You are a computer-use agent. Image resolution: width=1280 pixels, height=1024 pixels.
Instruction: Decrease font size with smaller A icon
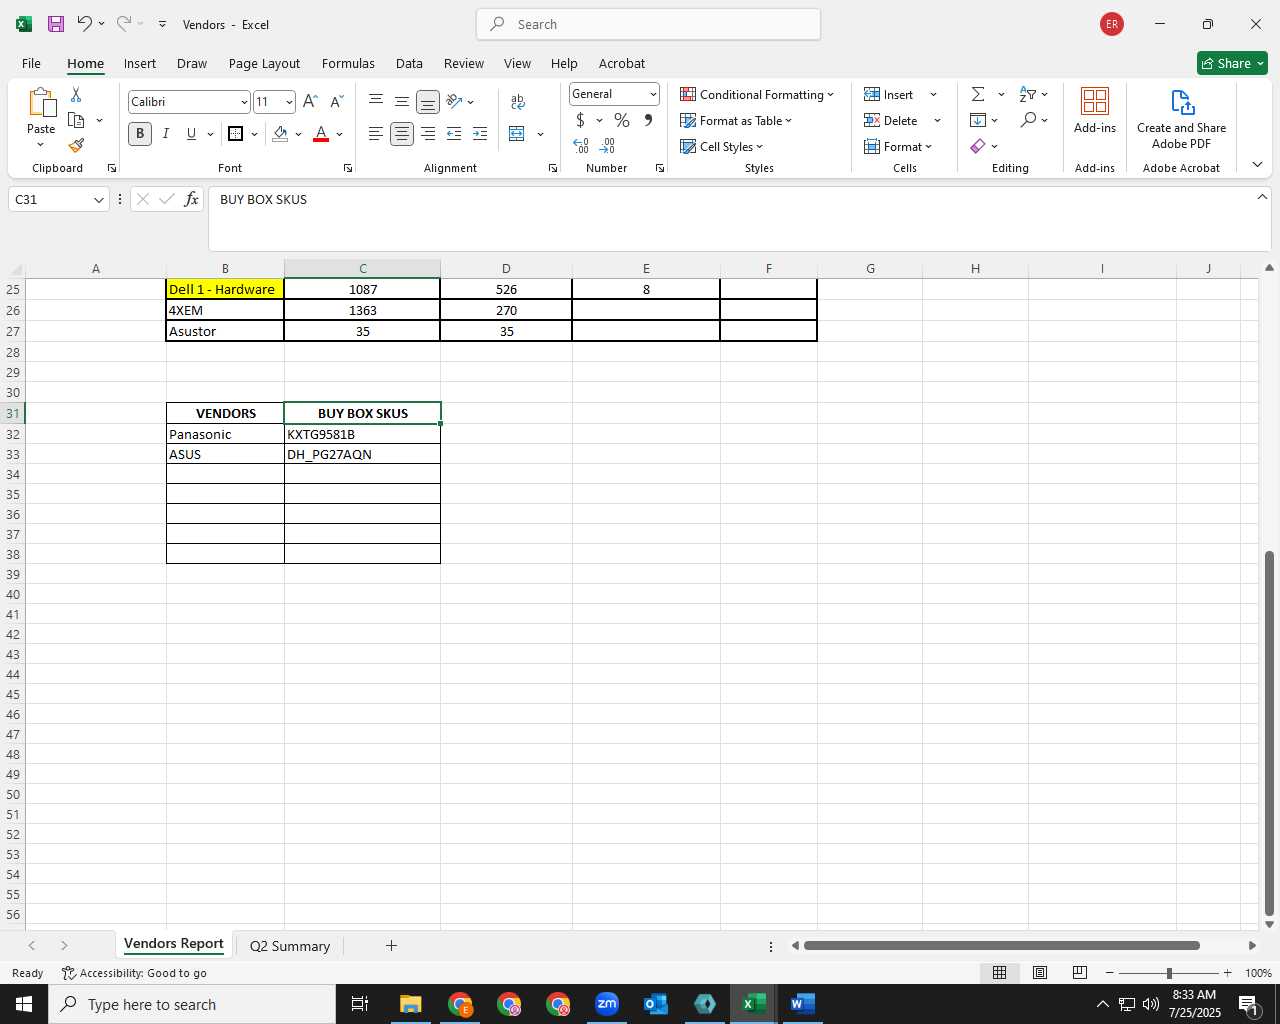click(x=336, y=101)
